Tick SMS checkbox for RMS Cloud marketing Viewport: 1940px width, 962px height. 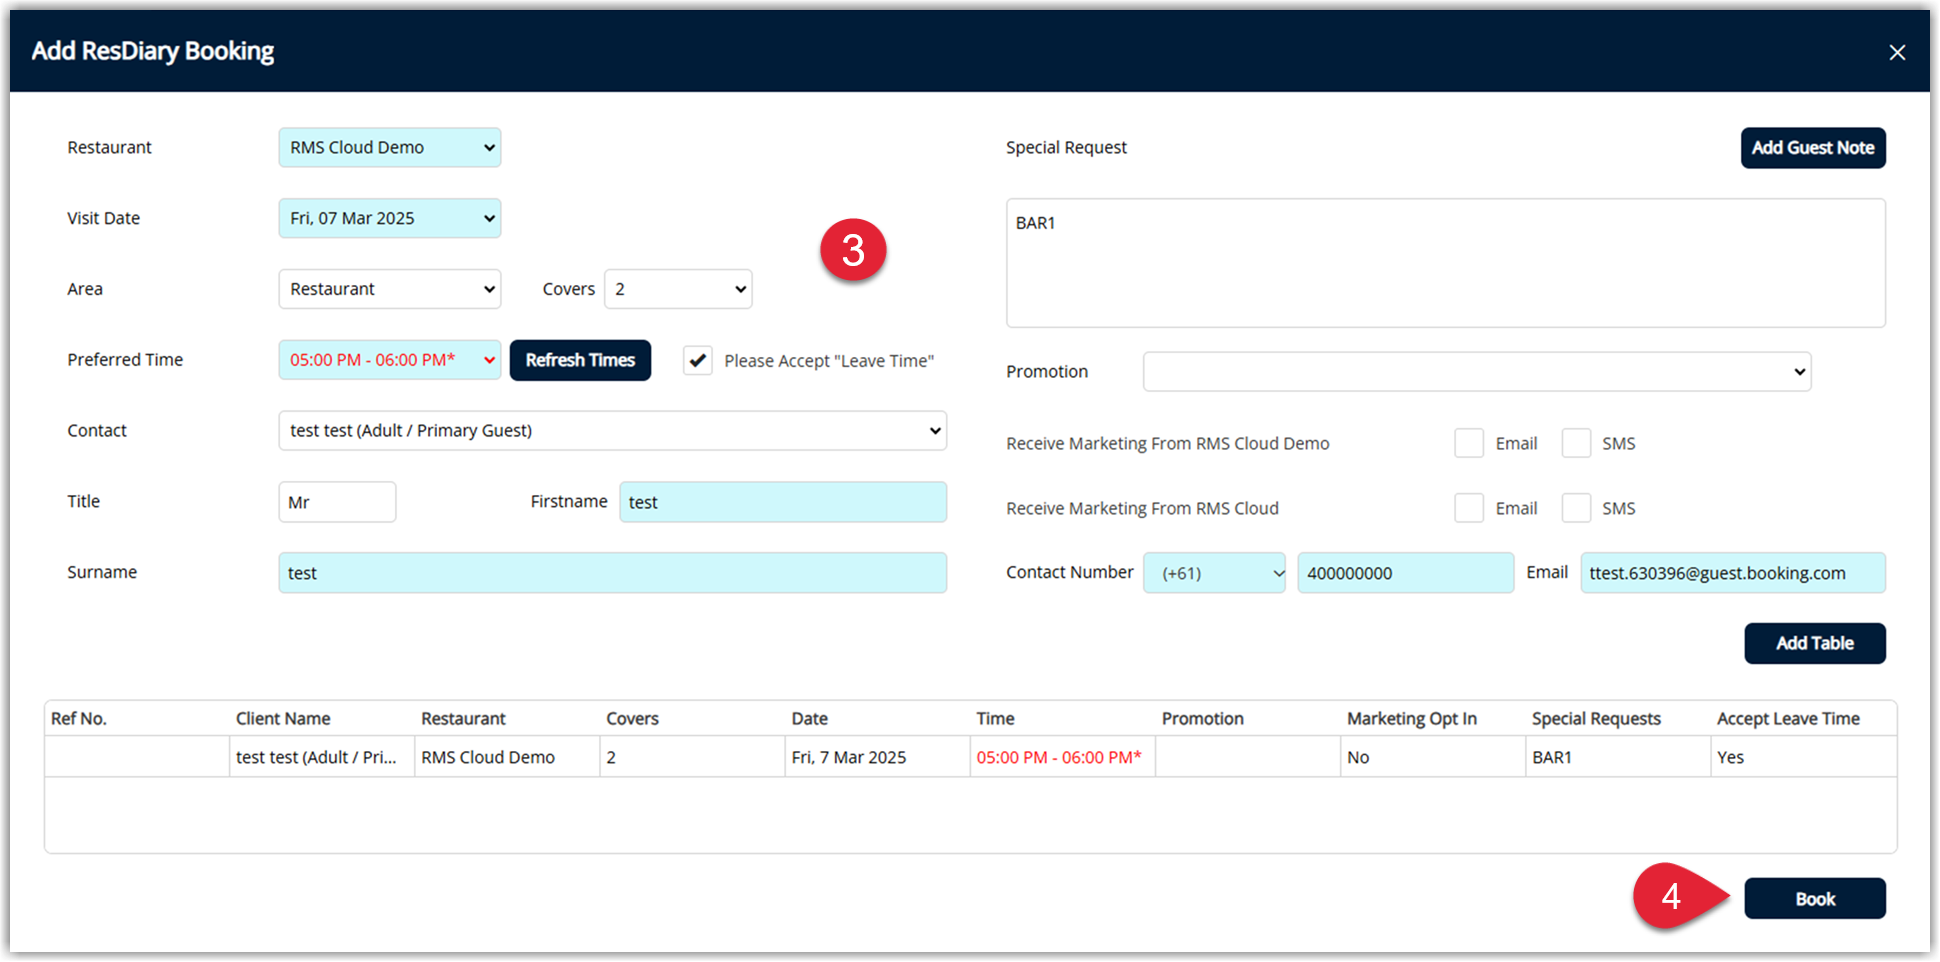[x=1576, y=508]
